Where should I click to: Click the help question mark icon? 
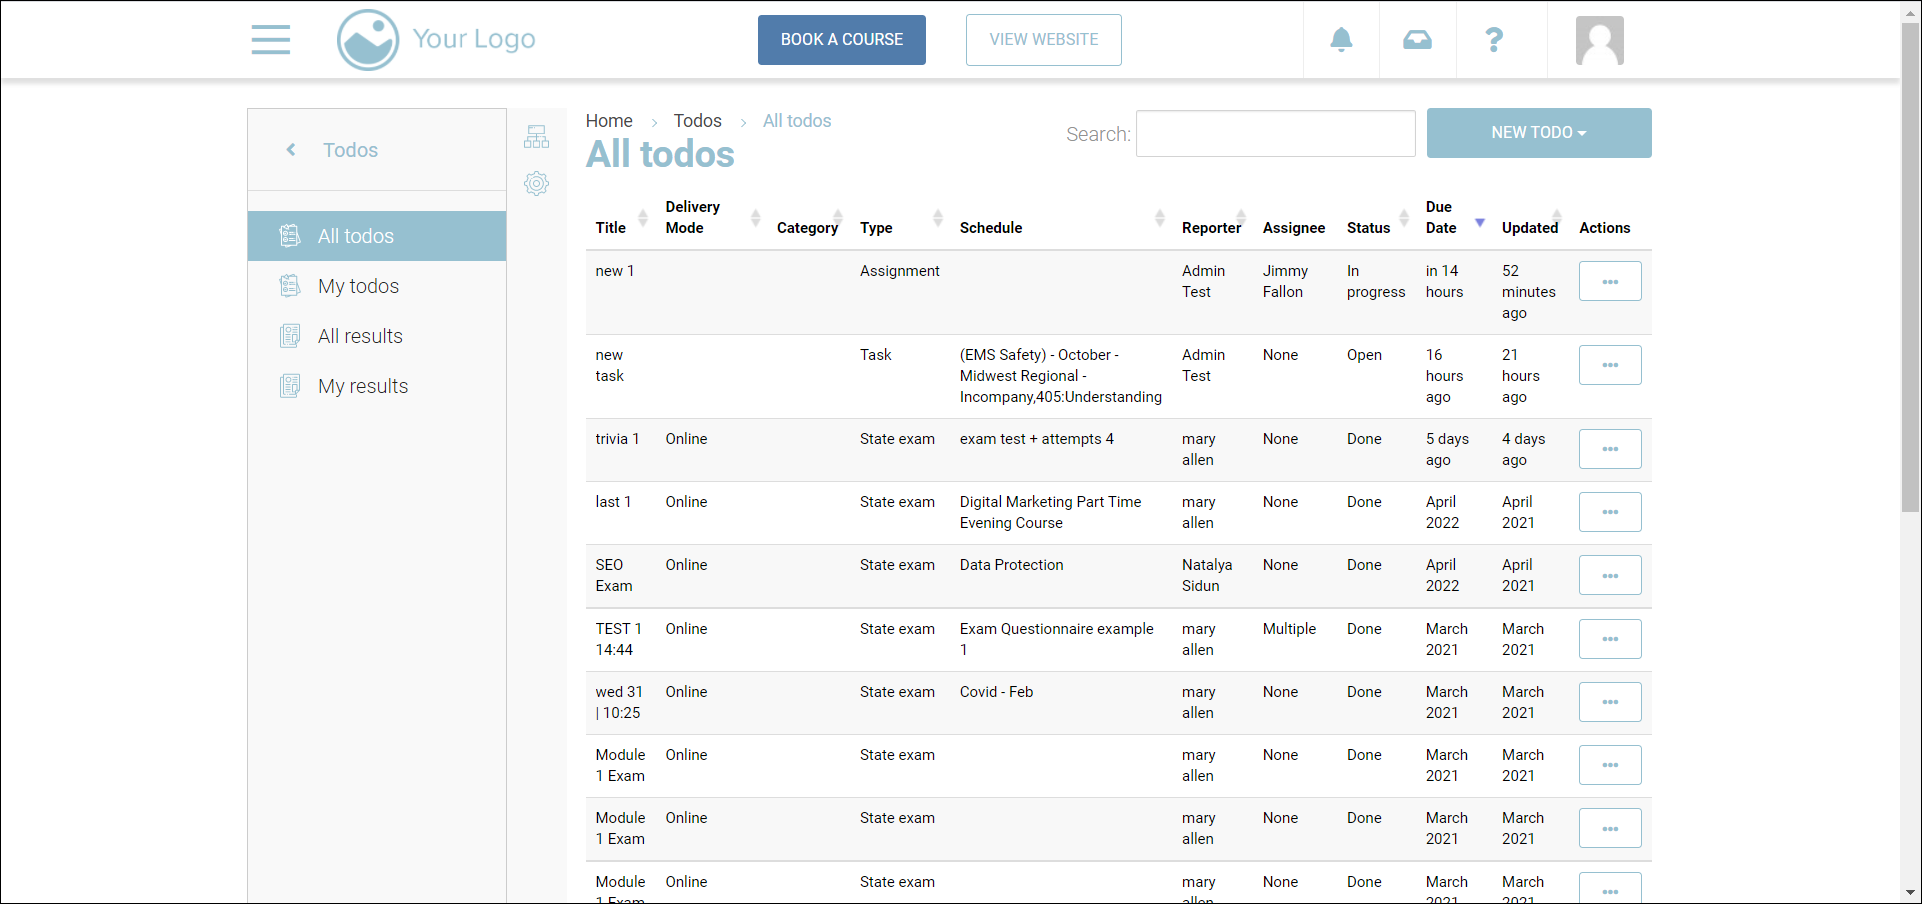point(1494,40)
